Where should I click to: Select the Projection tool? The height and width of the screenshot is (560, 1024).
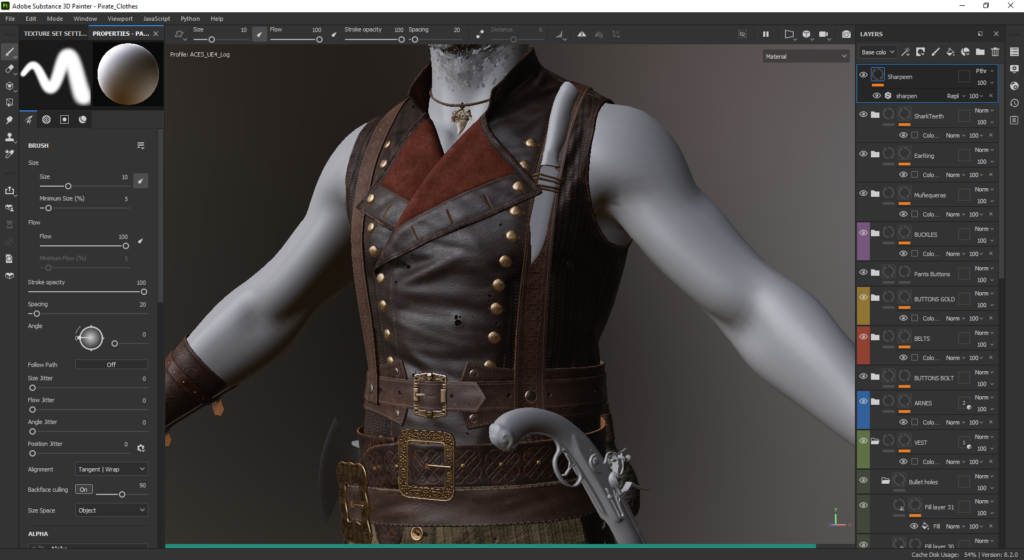[9, 86]
